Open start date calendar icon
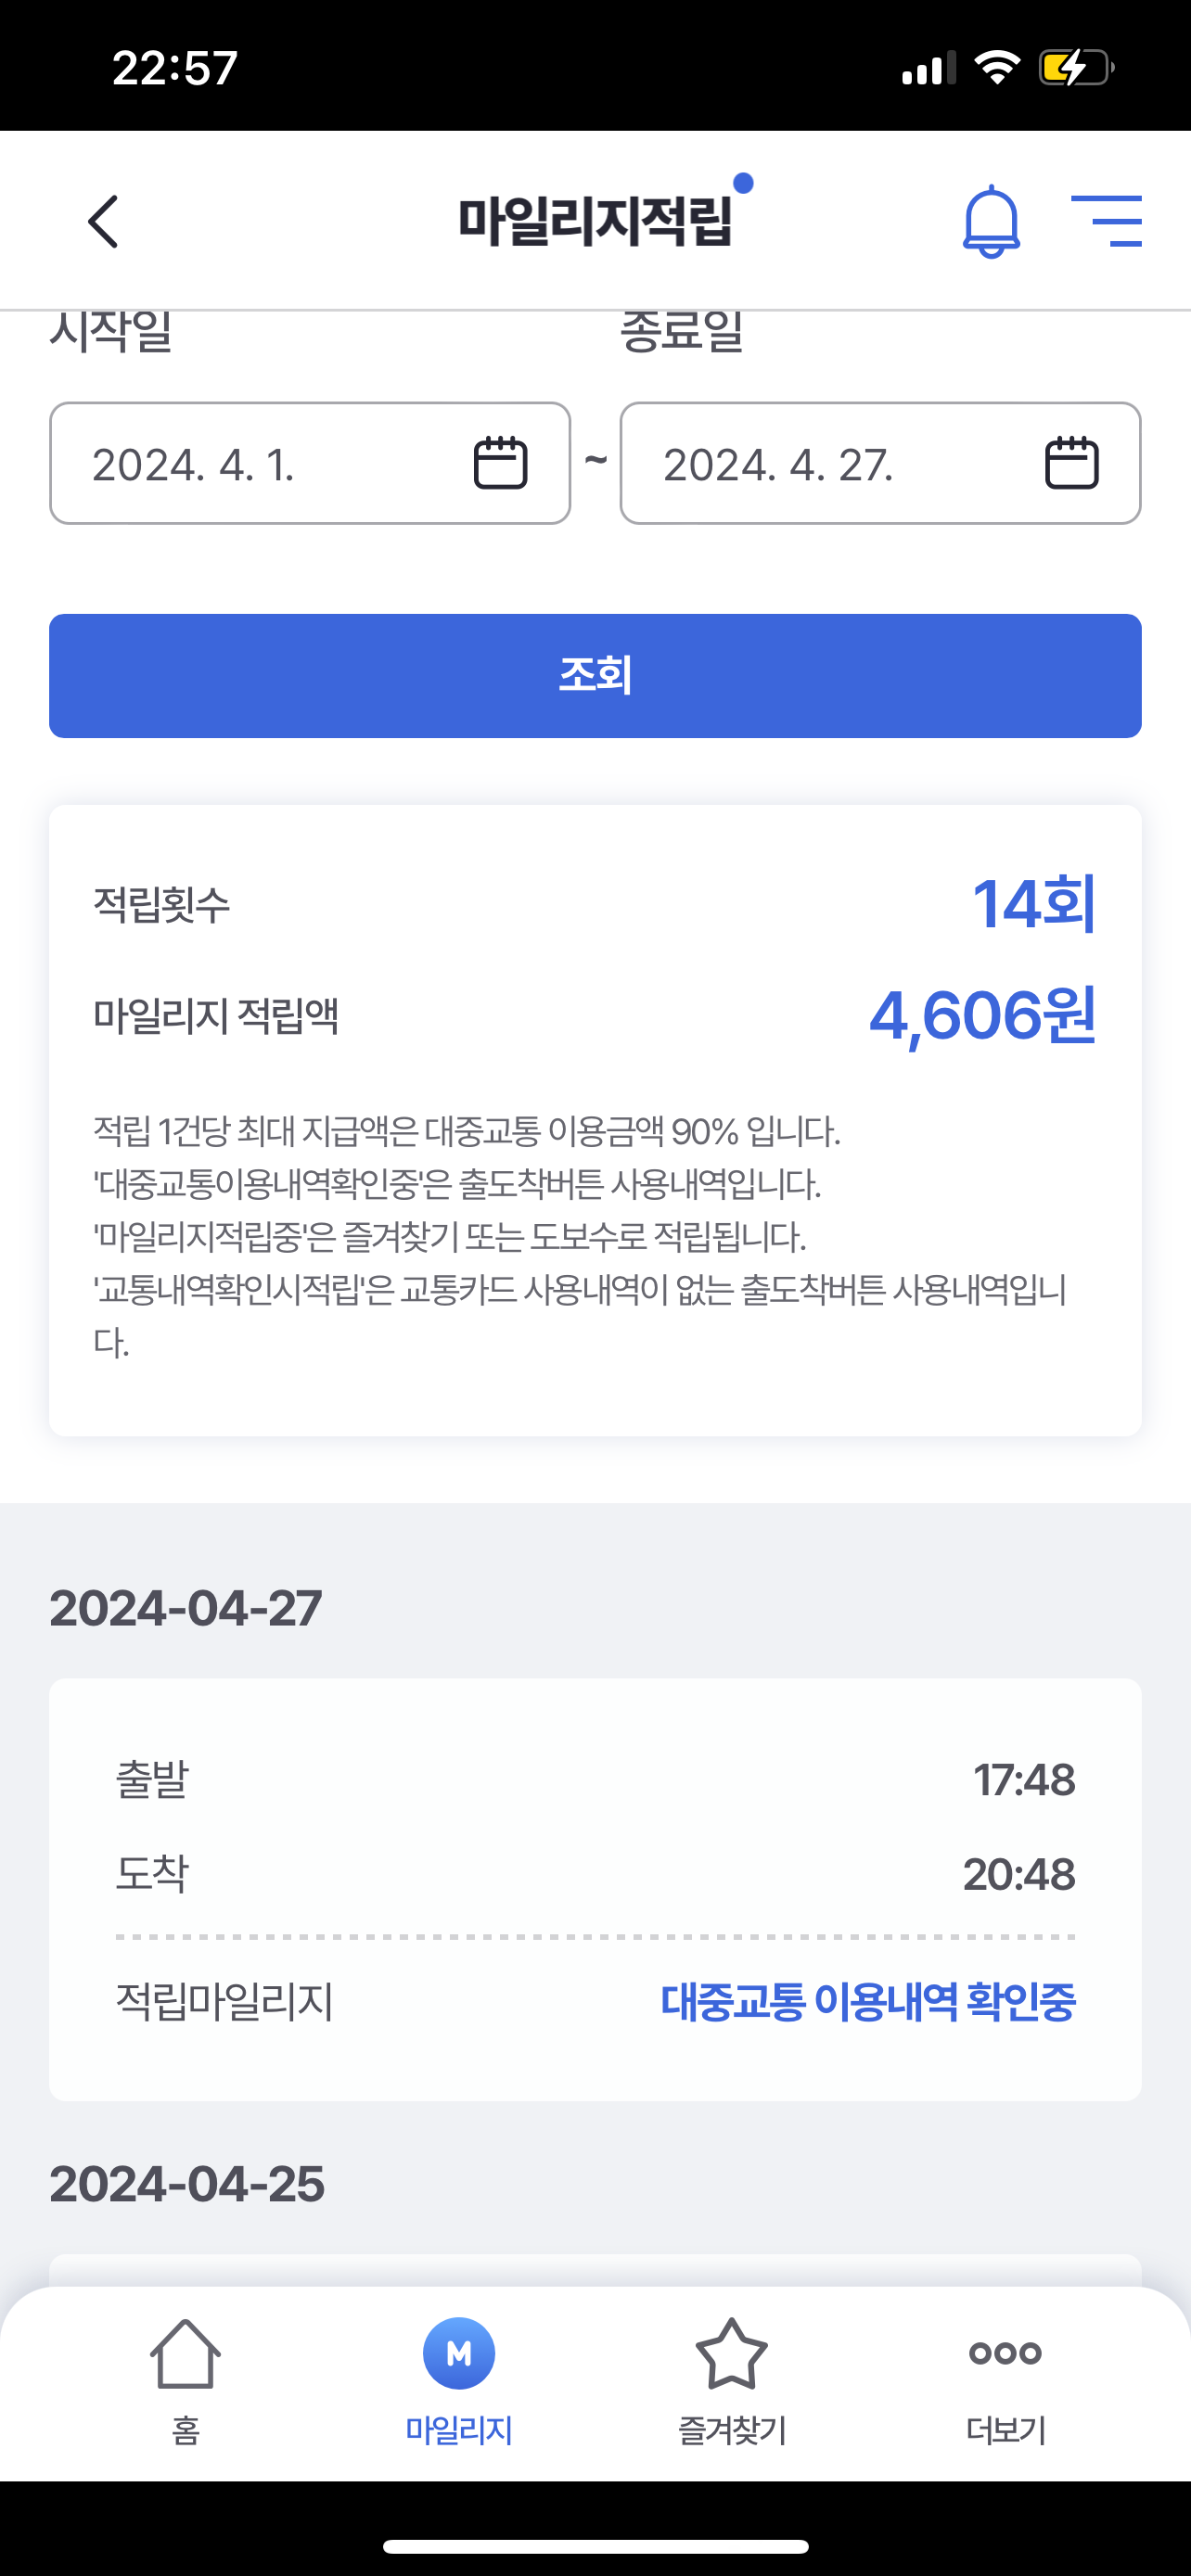1191x2576 pixels. point(500,463)
